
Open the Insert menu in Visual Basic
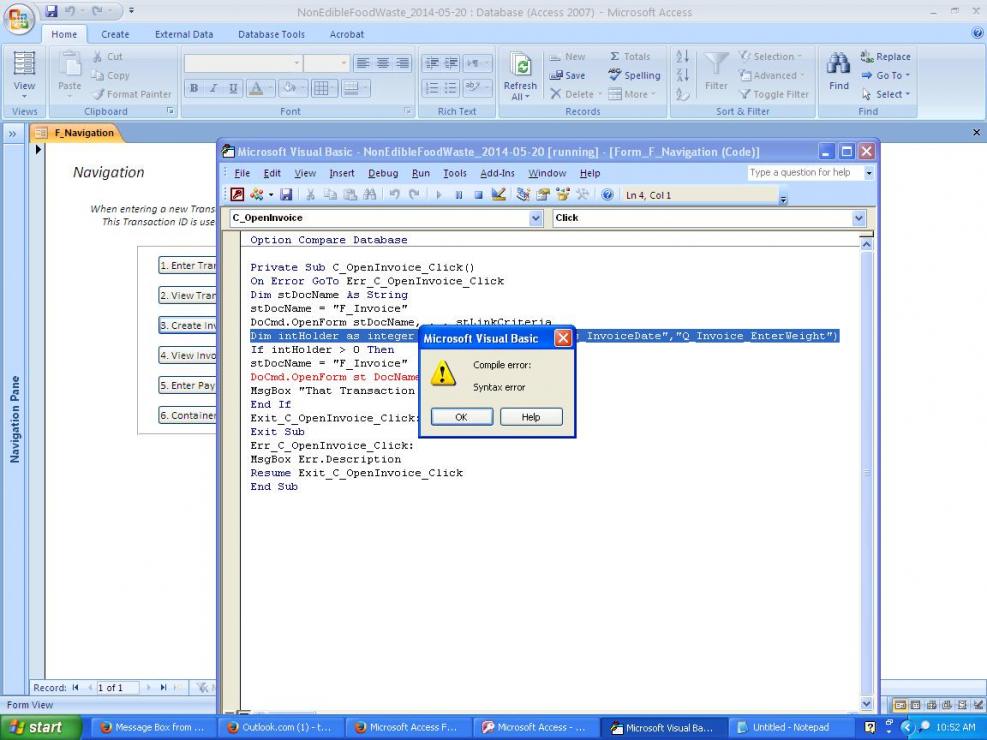tap(342, 173)
